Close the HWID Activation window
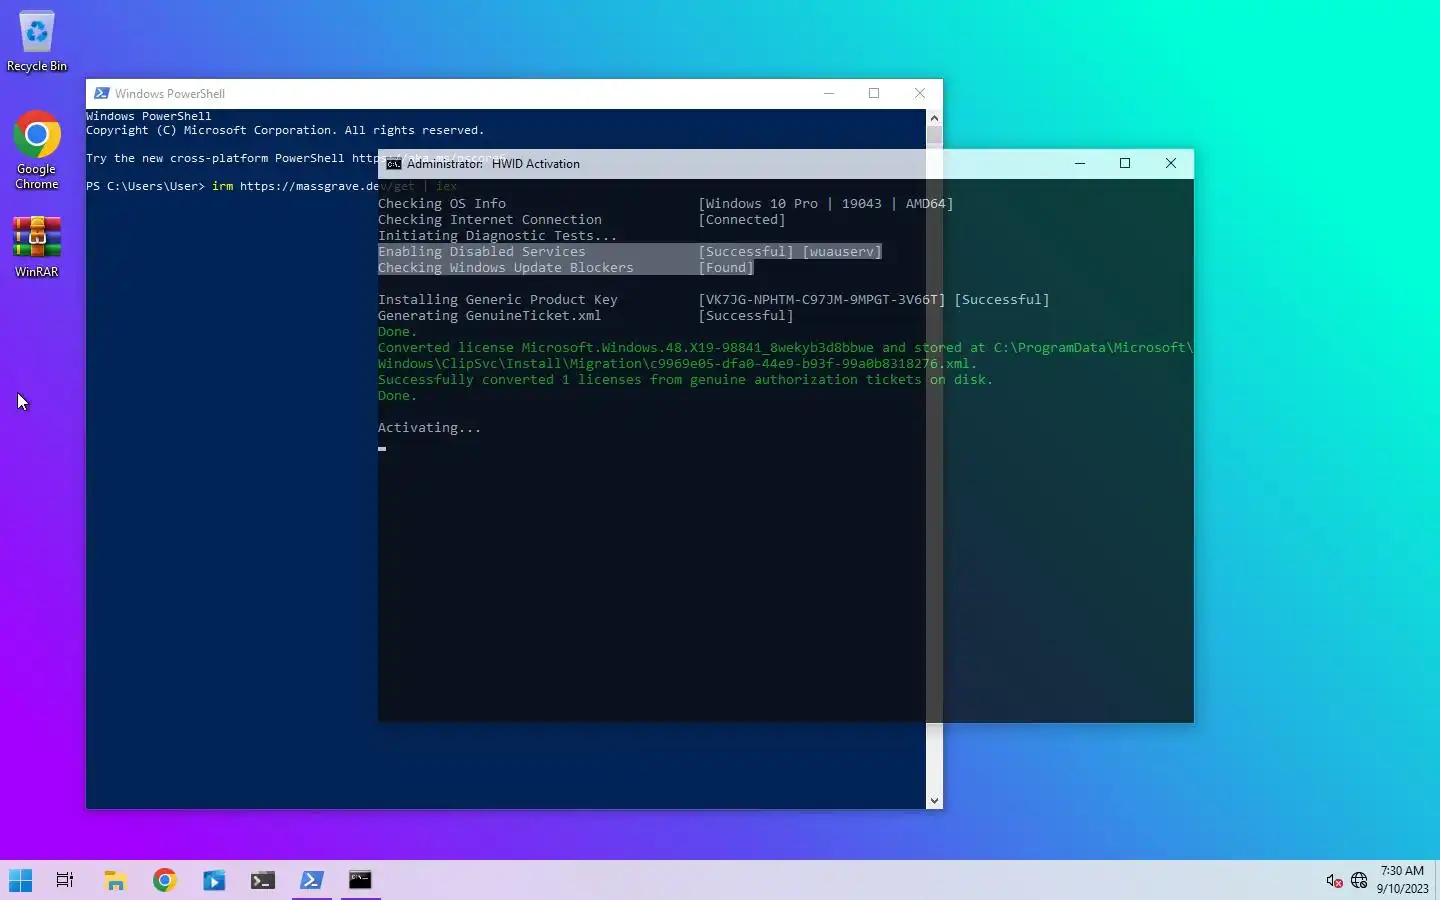The image size is (1440, 900). click(1171, 163)
